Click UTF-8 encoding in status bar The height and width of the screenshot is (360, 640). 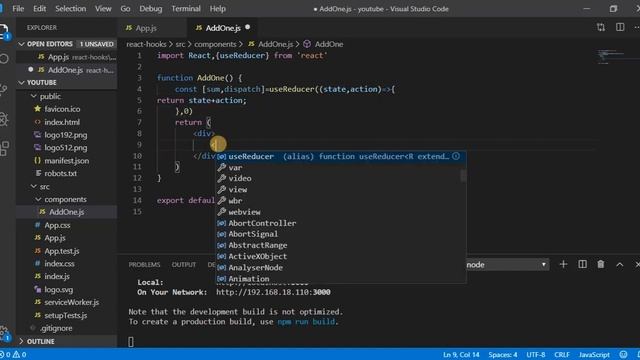click(x=536, y=354)
